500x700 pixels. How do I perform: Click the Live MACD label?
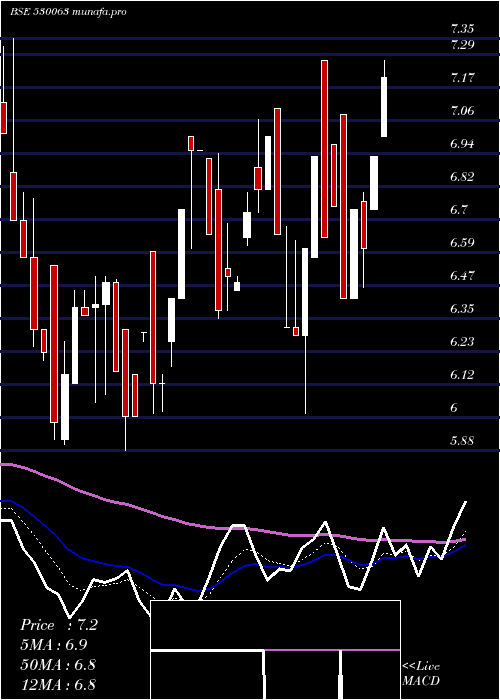pos(421,674)
